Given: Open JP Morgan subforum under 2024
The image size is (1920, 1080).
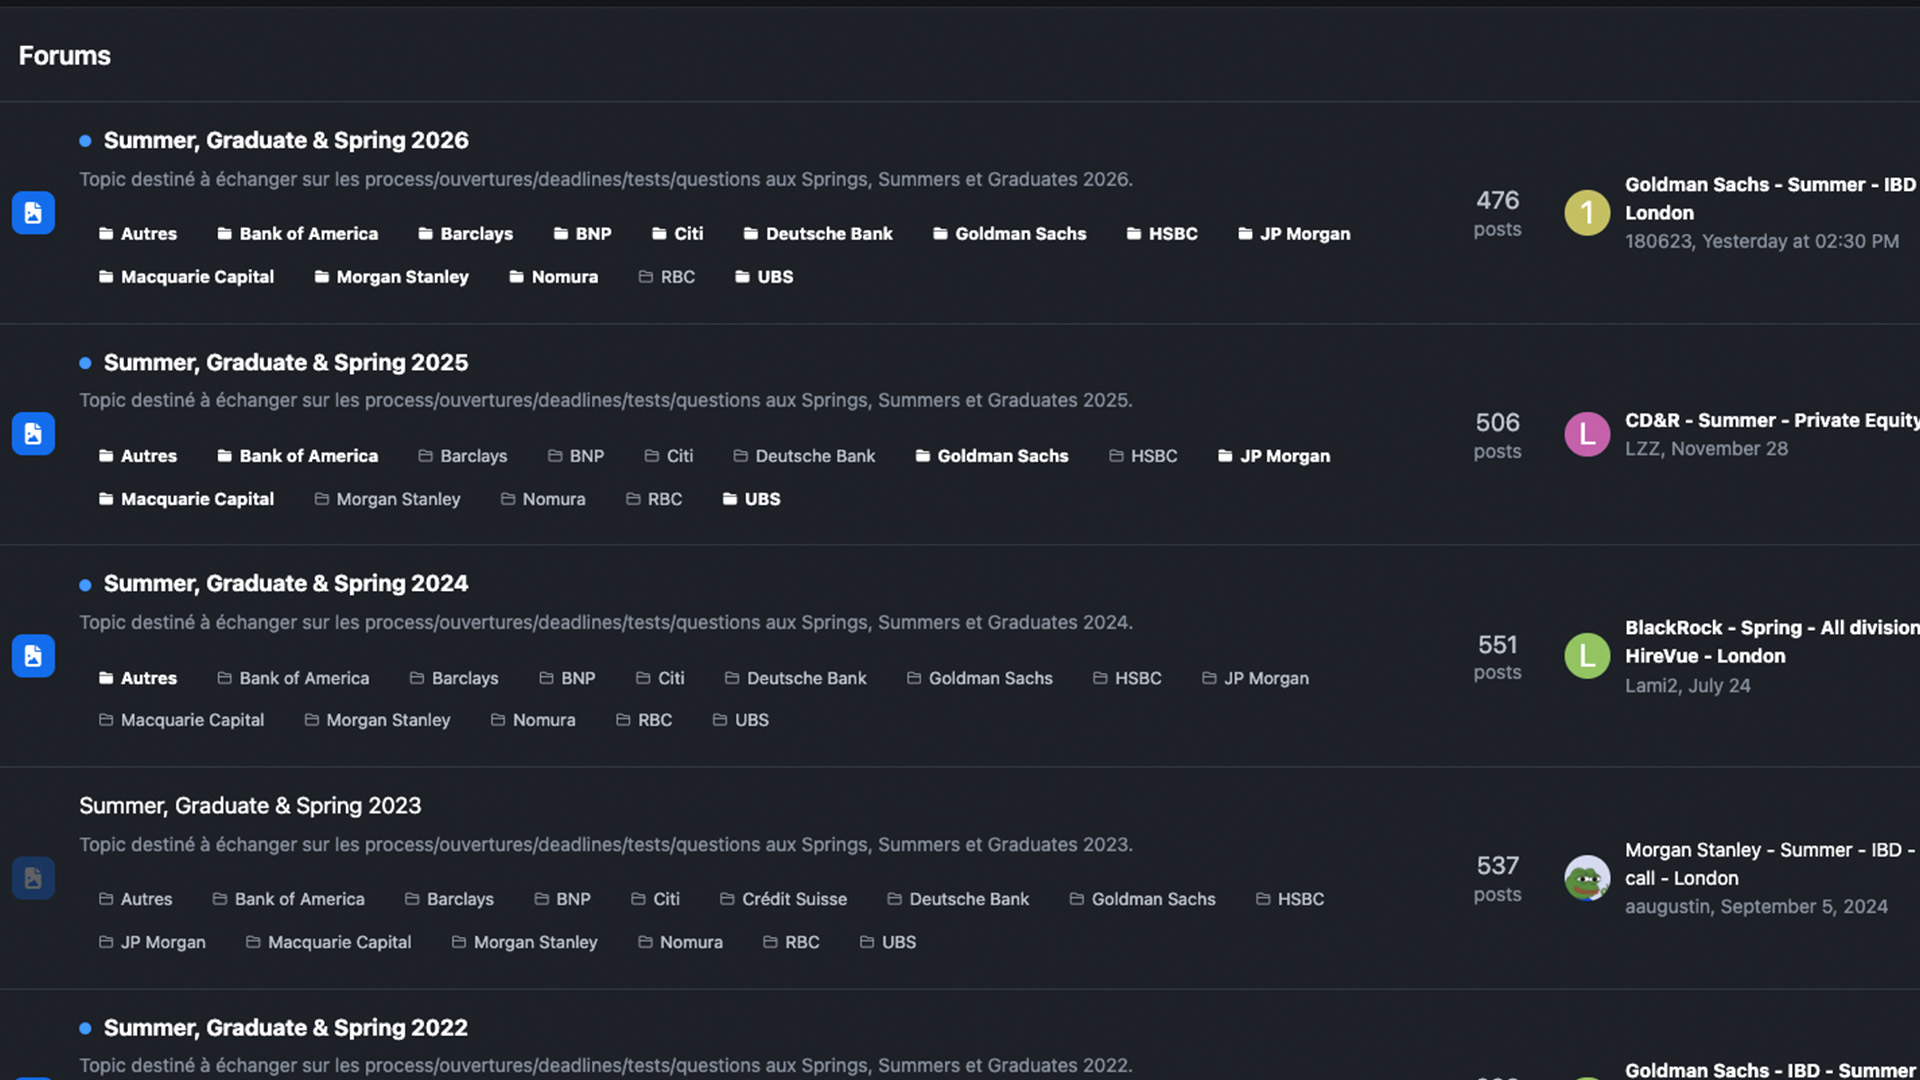Looking at the screenshot, I should pyautogui.click(x=1266, y=678).
